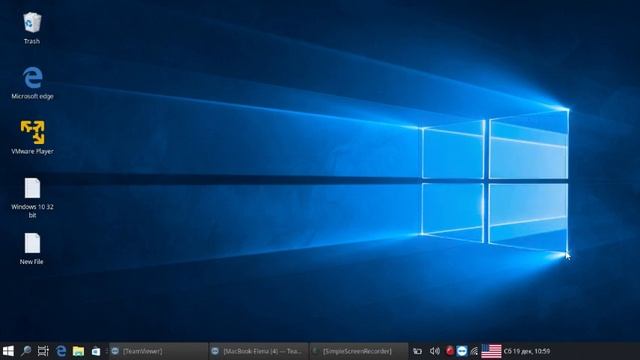
Task: Select the New File document icon
Action: click(32, 243)
